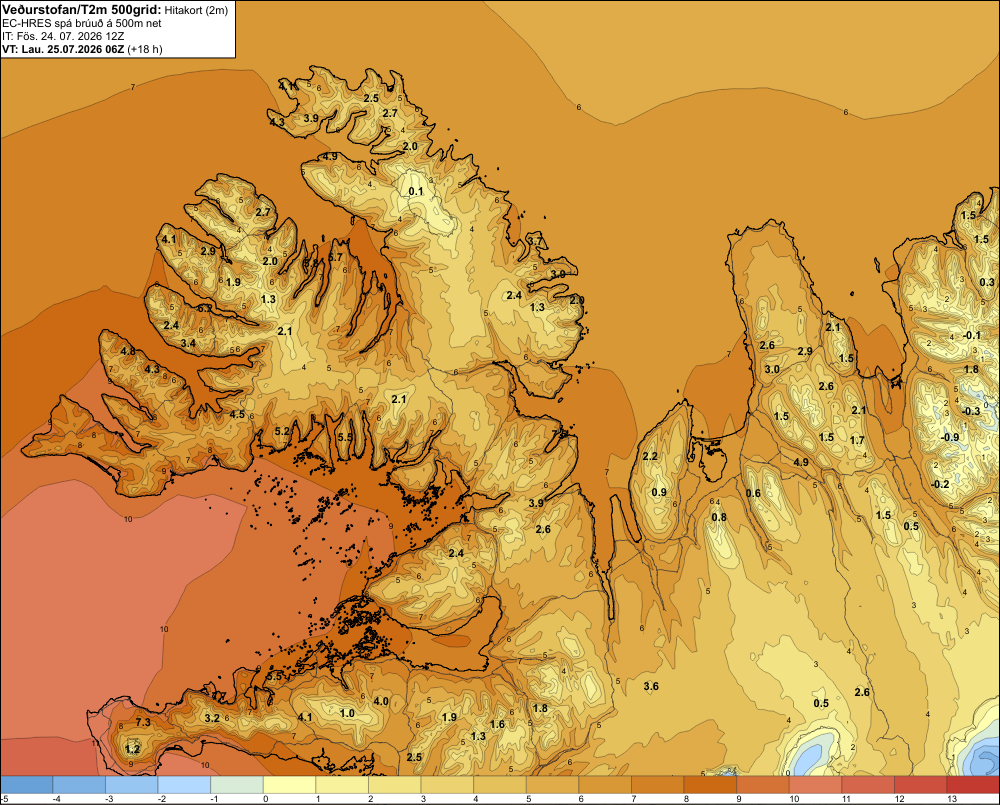Click the legend scale label '7'
The width and height of the screenshot is (1000, 805).
633,799
